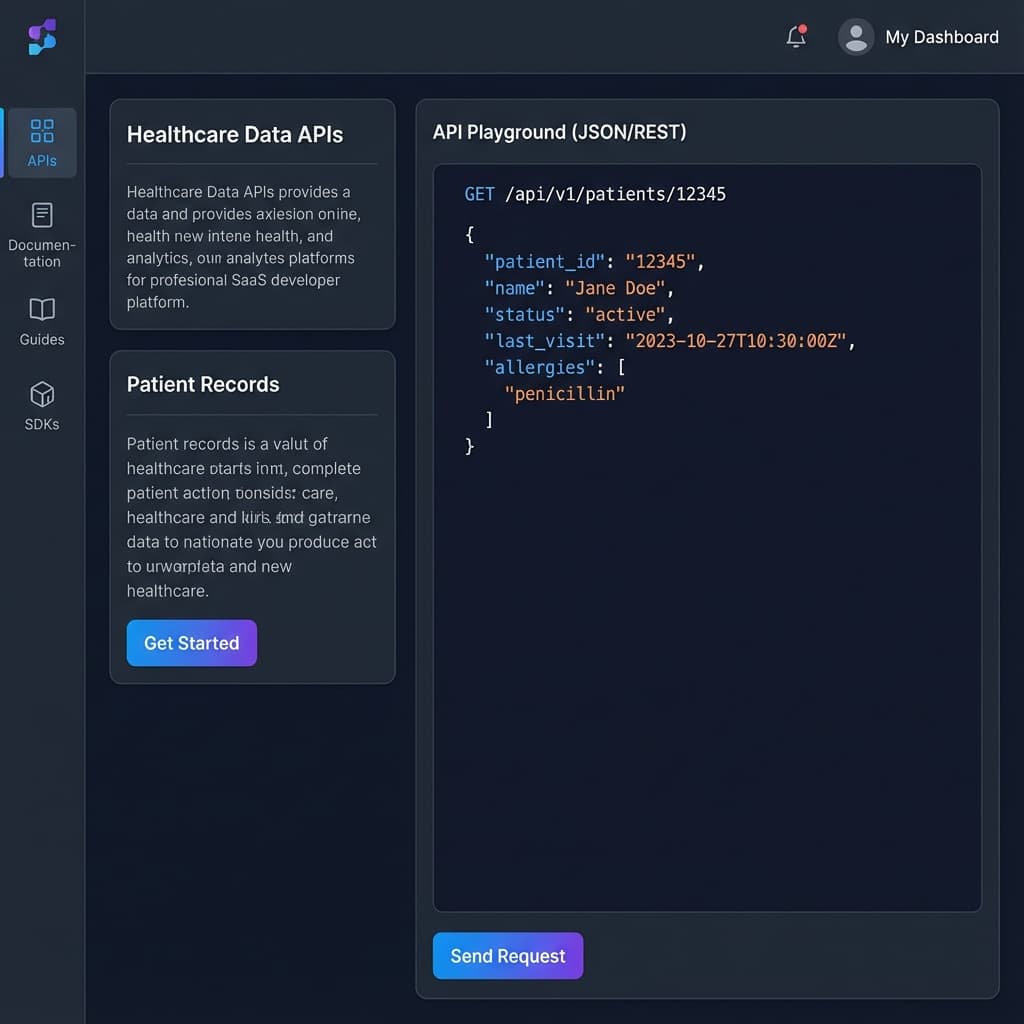Open the My Dashboard menu

coord(941,36)
